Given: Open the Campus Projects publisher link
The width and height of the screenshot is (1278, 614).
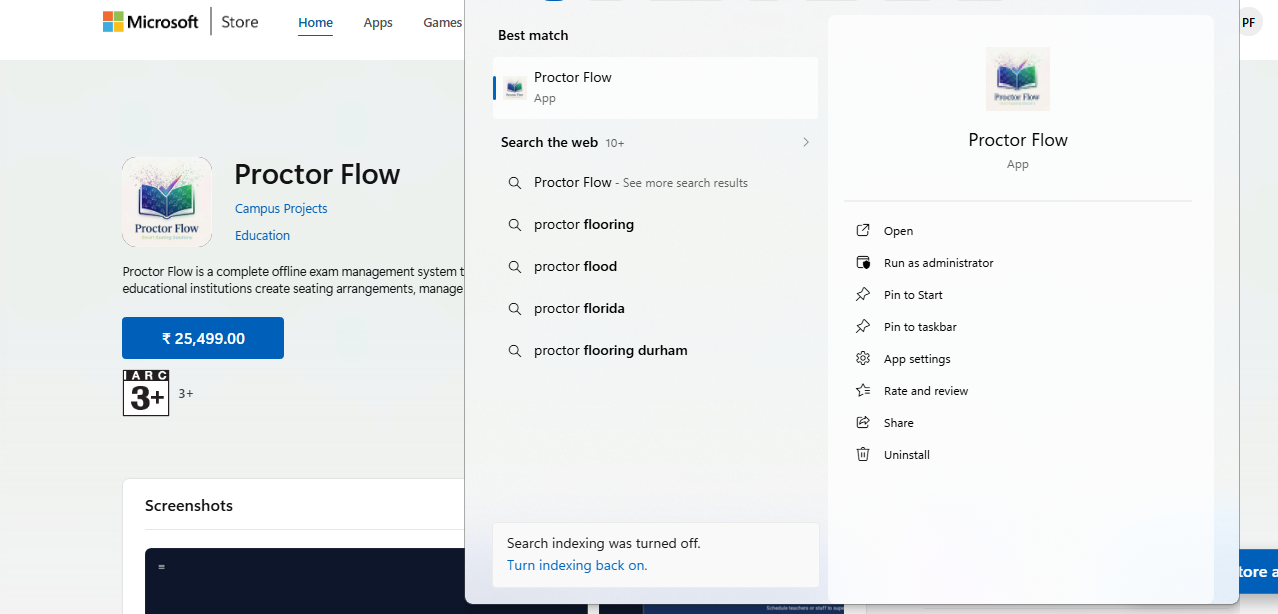Looking at the screenshot, I should [281, 209].
